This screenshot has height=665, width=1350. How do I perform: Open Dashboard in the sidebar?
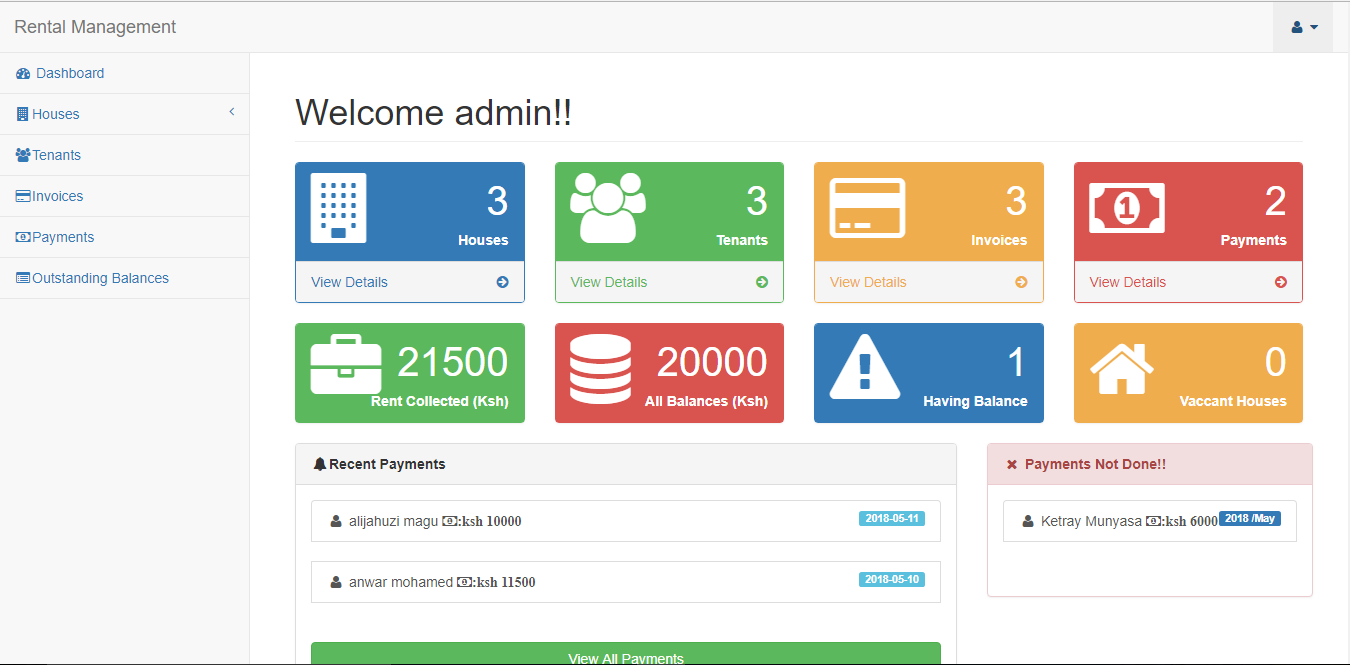click(x=124, y=73)
